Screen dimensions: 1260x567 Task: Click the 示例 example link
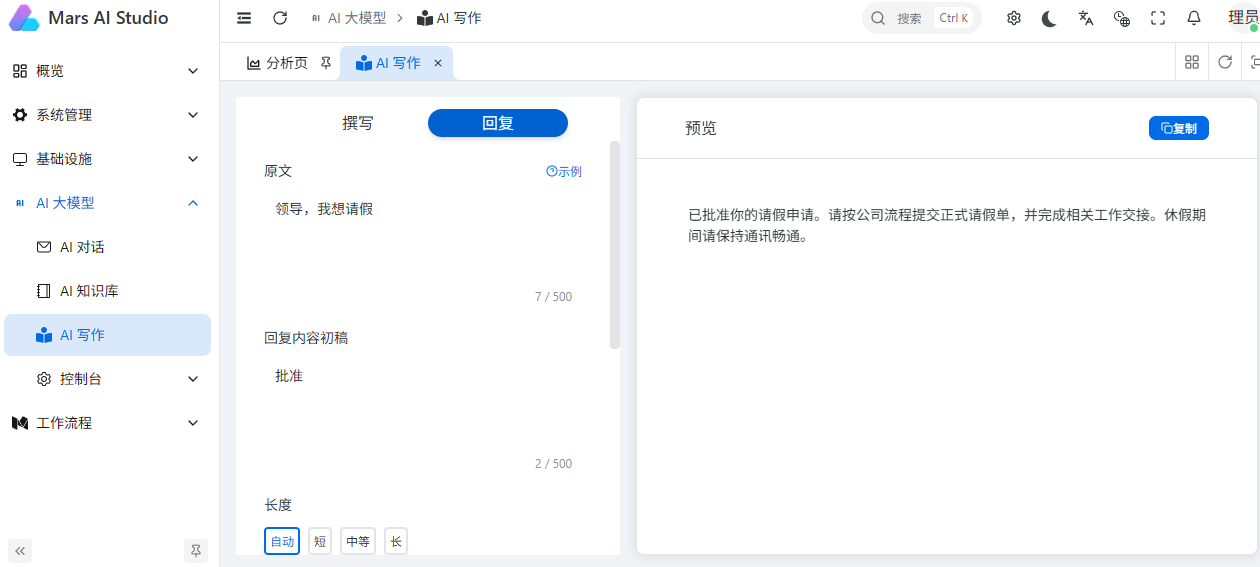(564, 172)
